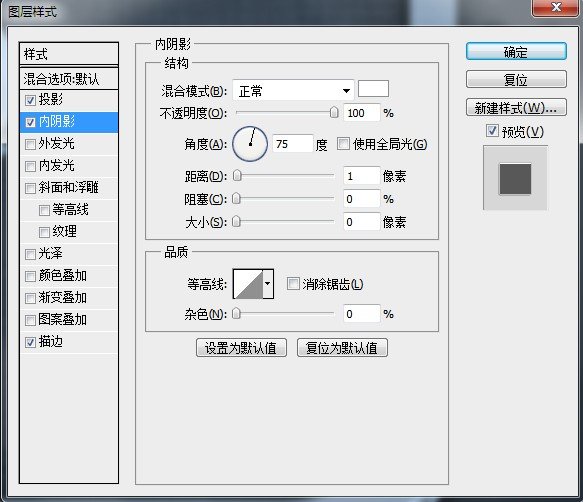Enable the 外发光 outer glow checkbox
This screenshot has height=502, width=583.
[30, 144]
